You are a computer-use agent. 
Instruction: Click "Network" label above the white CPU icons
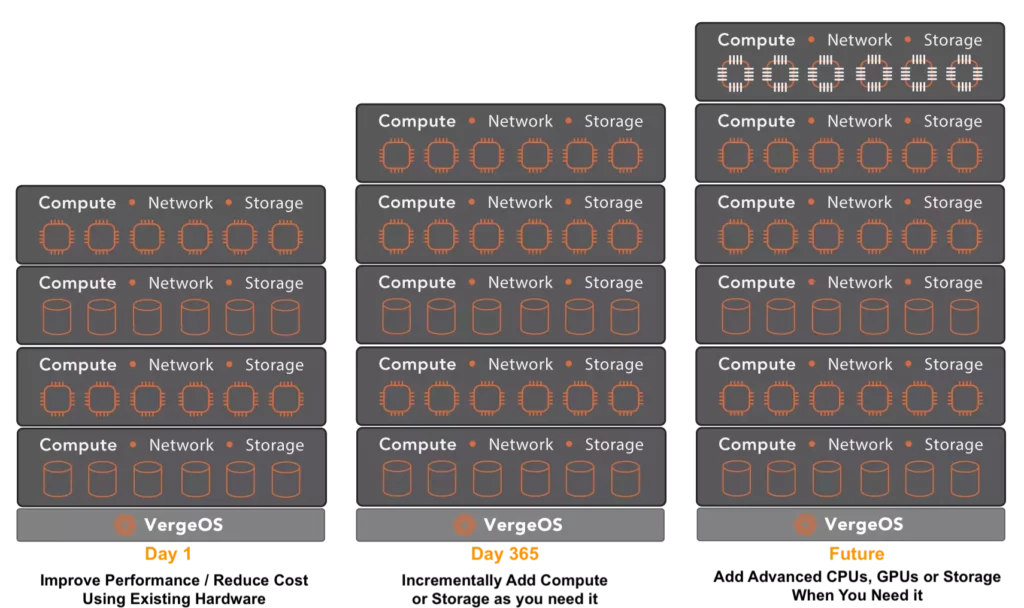[x=859, y=40]
